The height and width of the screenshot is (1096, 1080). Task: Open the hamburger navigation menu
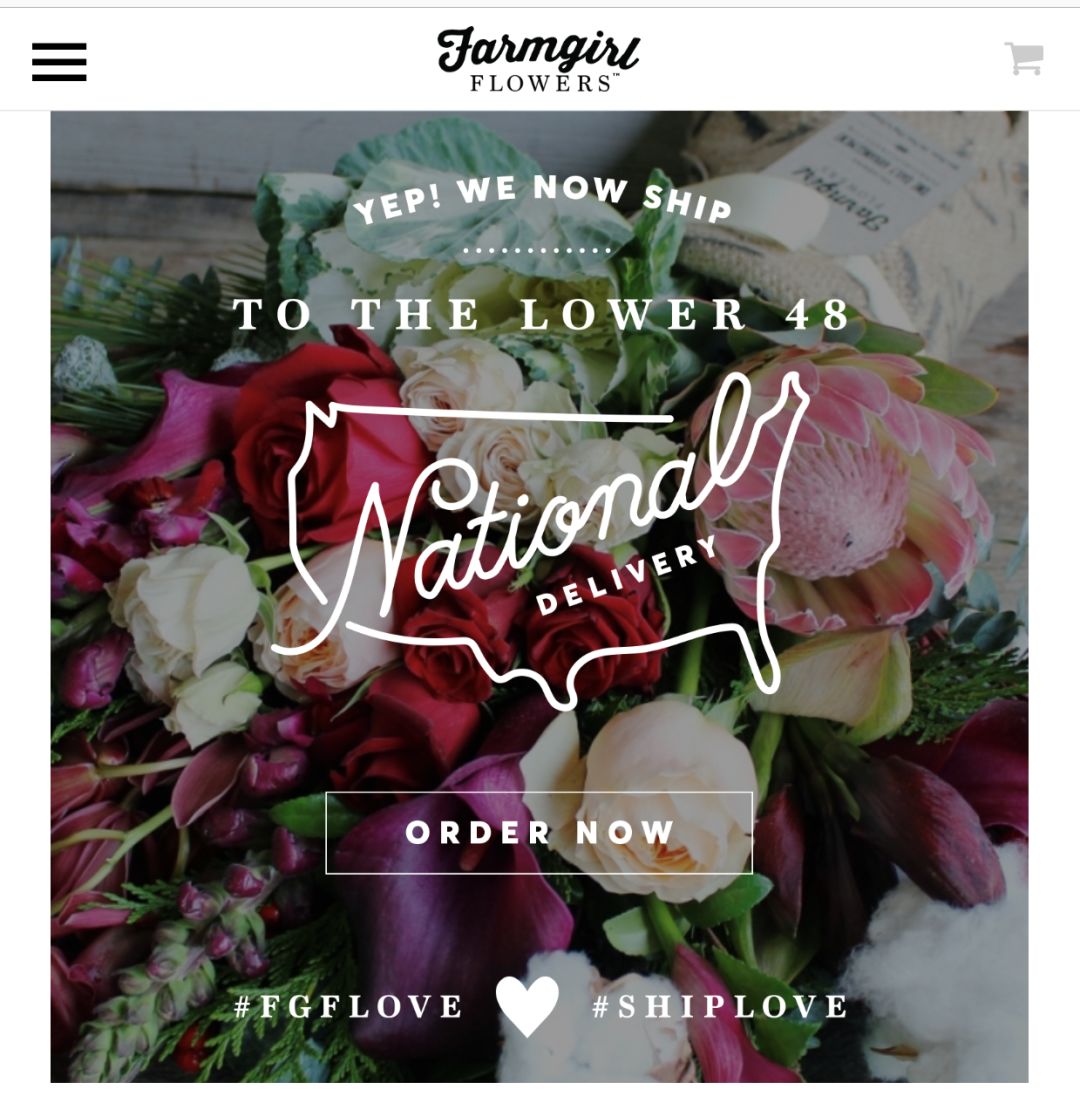pos(59,62)
